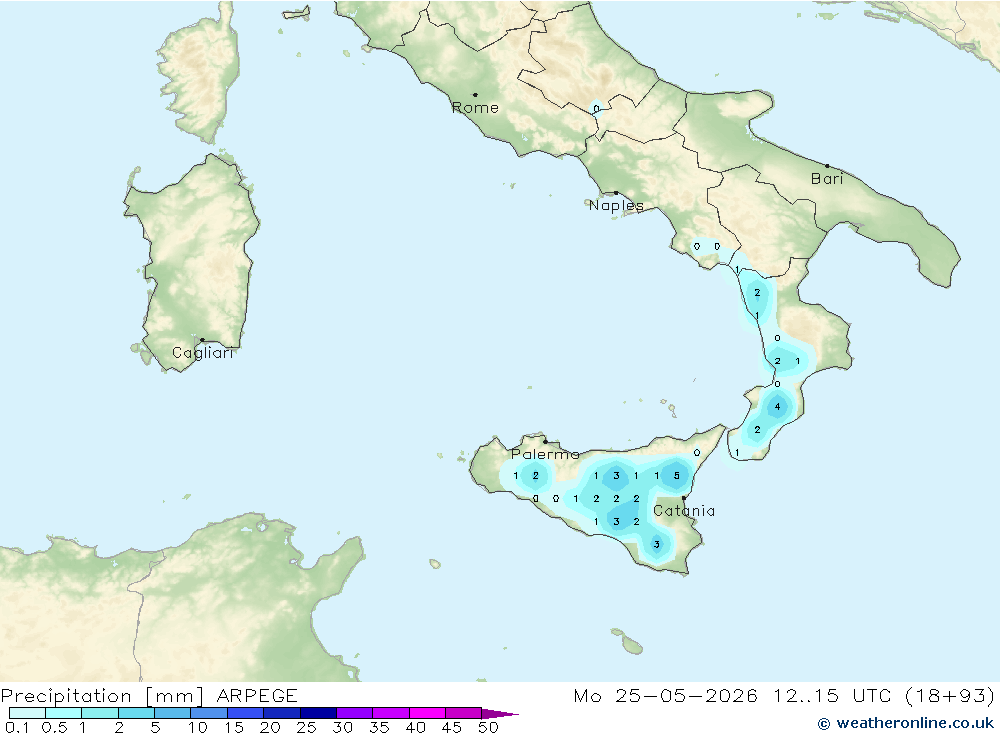Select the 40–45 mm legend color swatch
1000x733 pixels.
[x=427, y=713]
